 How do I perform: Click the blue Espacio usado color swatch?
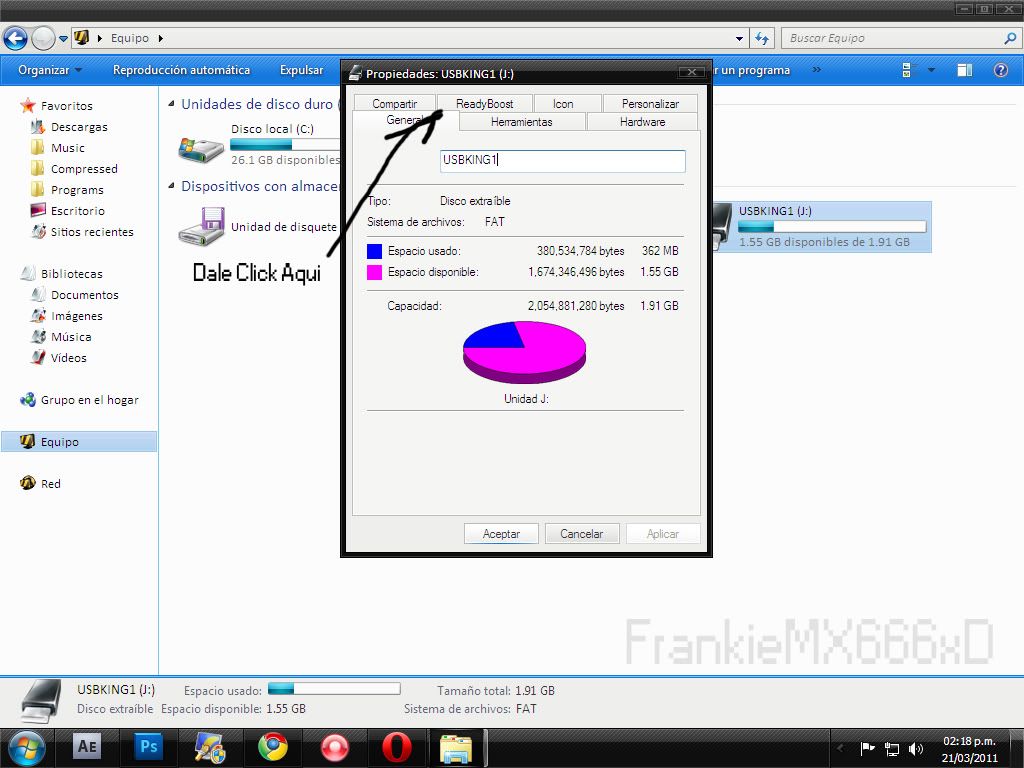tap(374, 252)
